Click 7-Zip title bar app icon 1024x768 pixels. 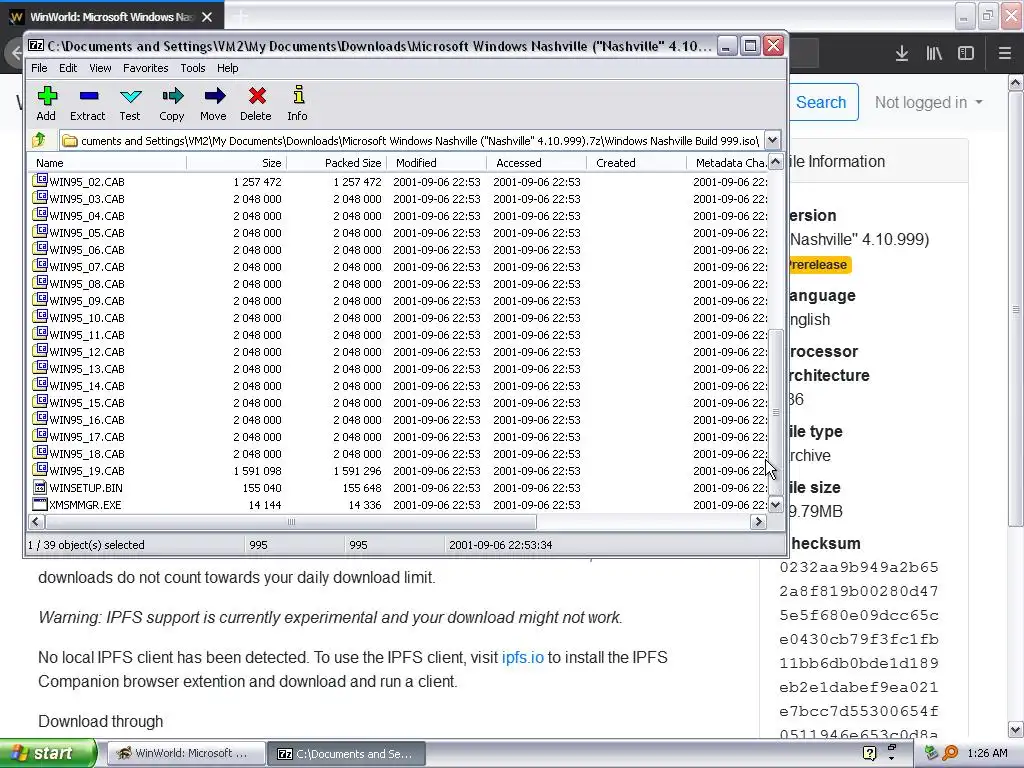pyautogui.click(x=37, y=46)
